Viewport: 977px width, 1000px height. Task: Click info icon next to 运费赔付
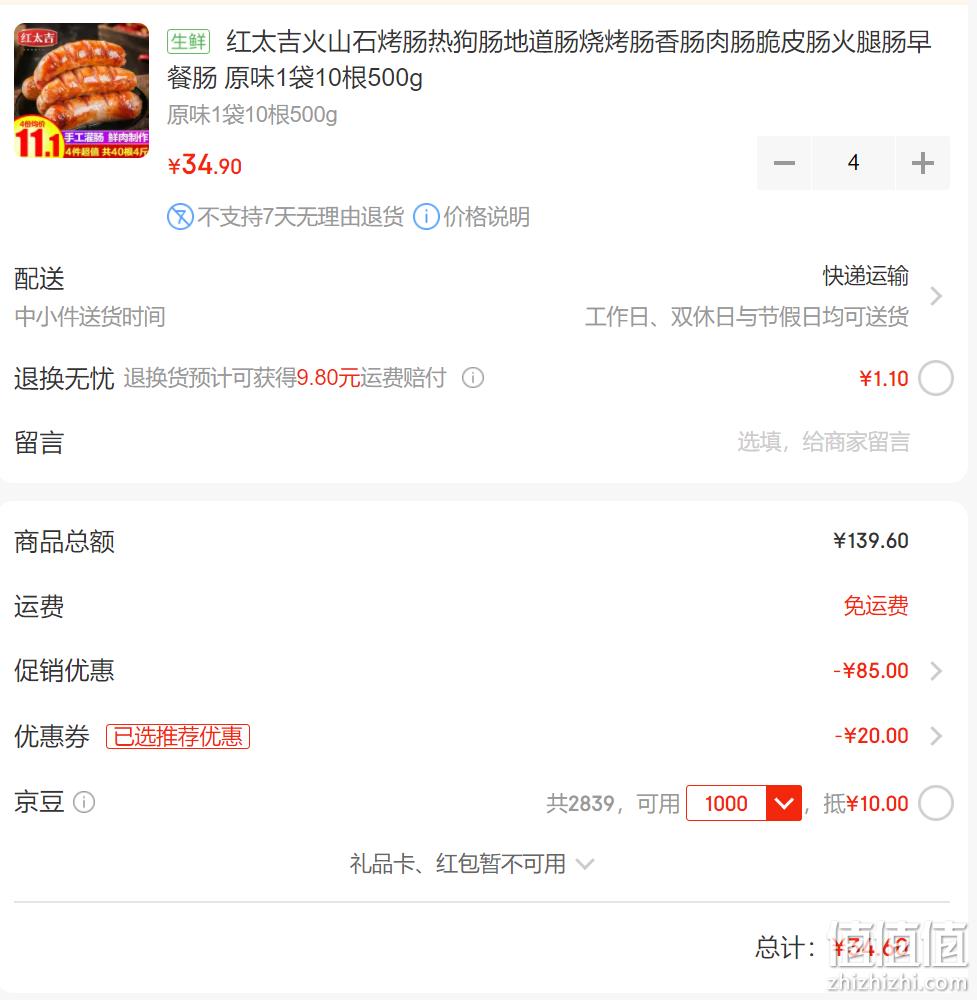tap(473, 378)
